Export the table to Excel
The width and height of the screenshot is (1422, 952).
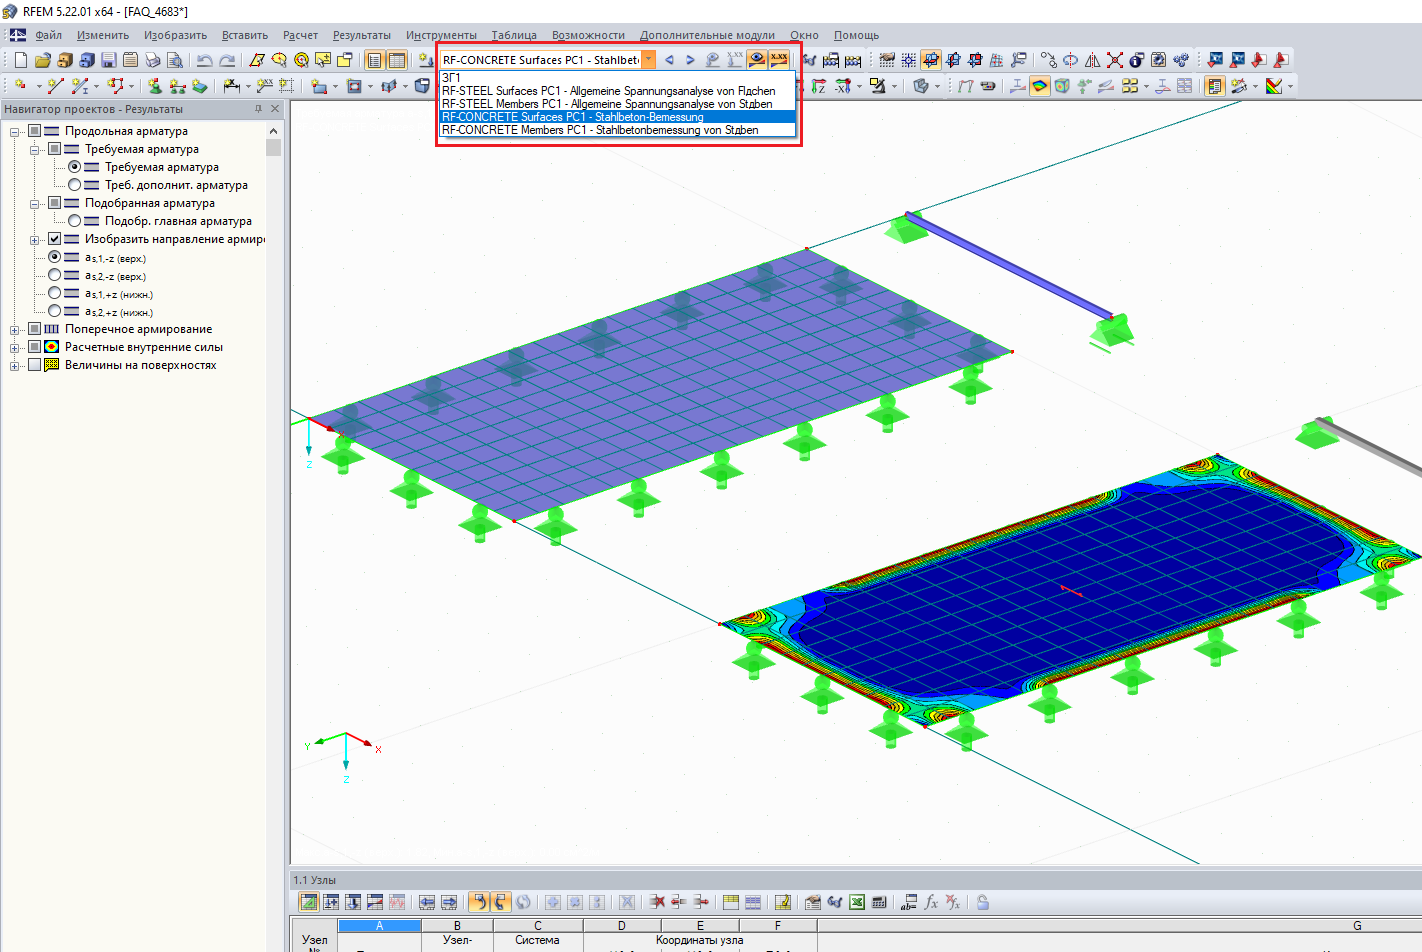(857, 902)
